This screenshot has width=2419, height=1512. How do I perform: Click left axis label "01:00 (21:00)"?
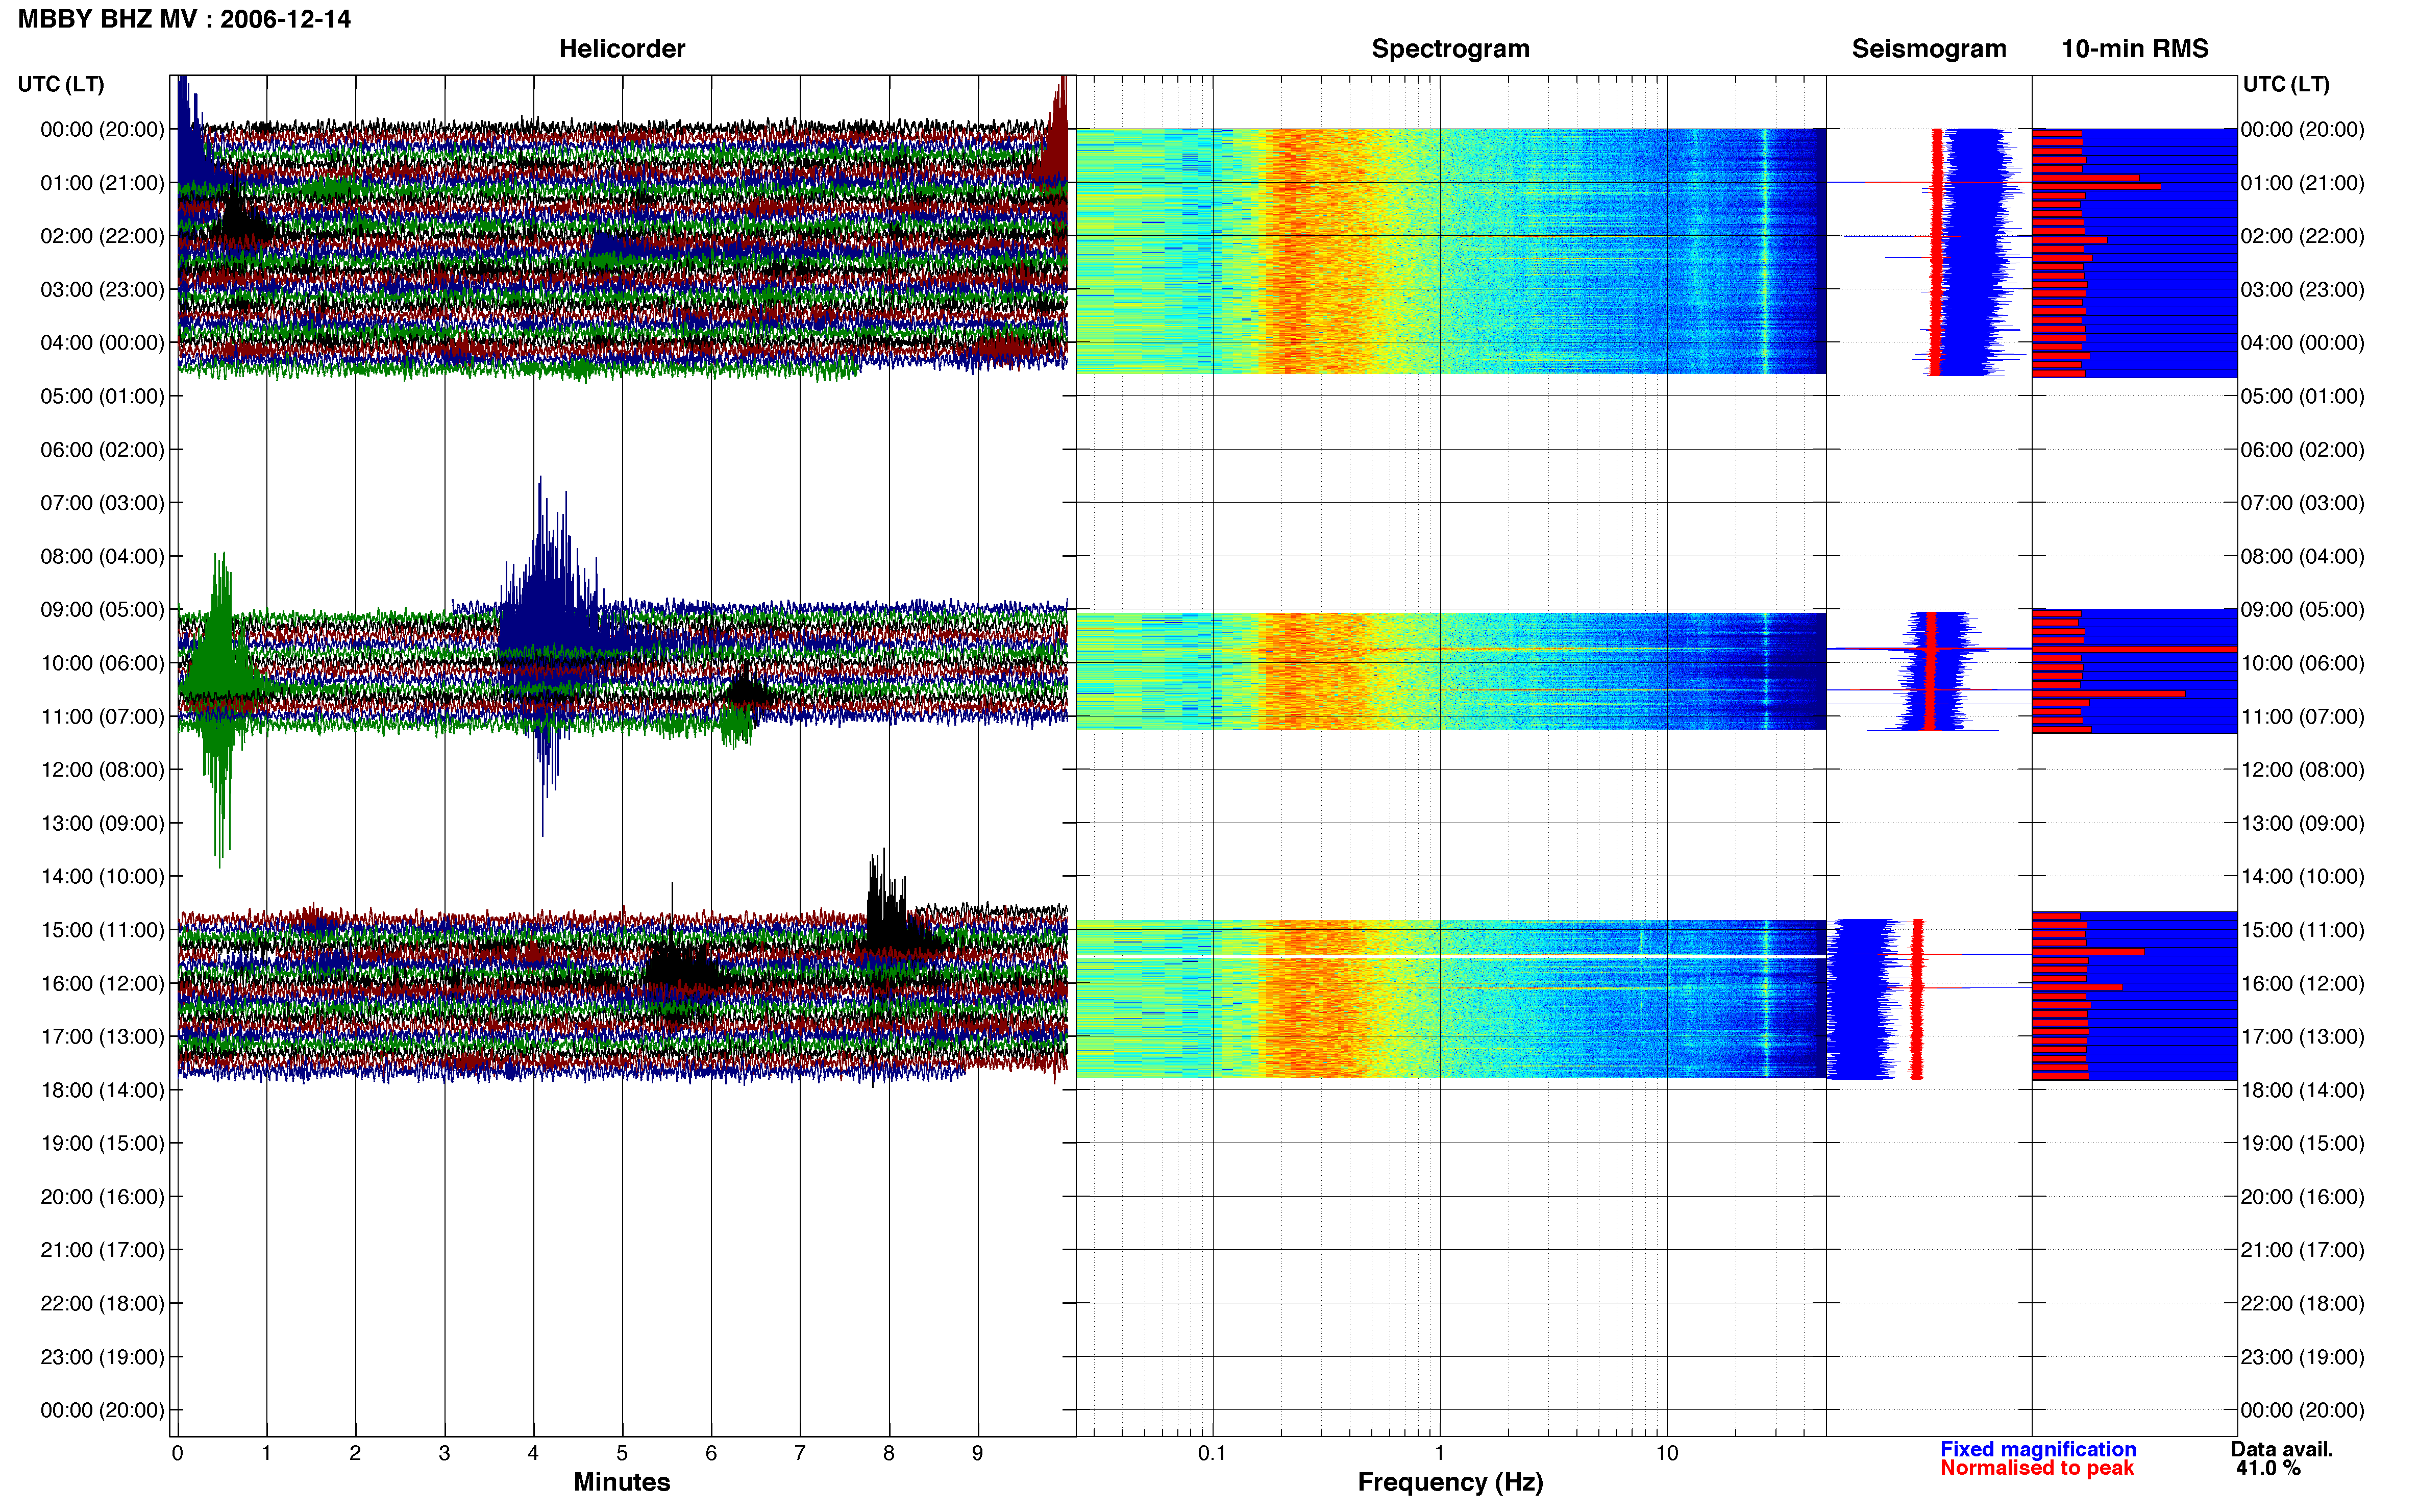click(102, 183)
